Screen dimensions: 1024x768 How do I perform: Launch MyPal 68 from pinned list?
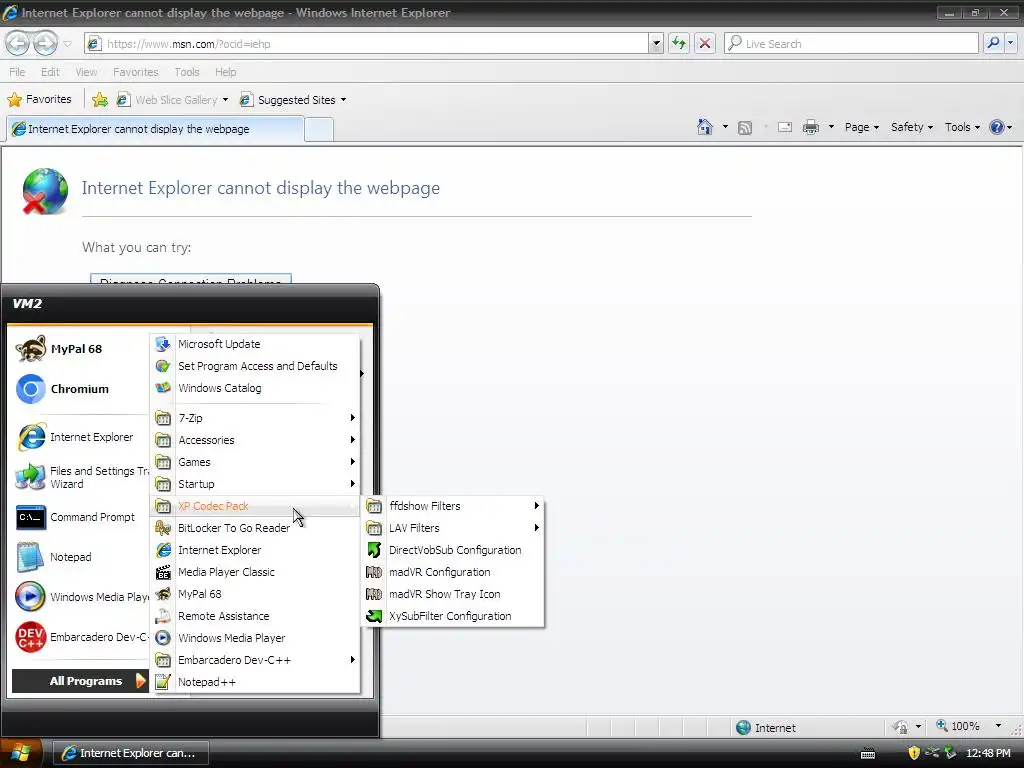click(78, 349)
